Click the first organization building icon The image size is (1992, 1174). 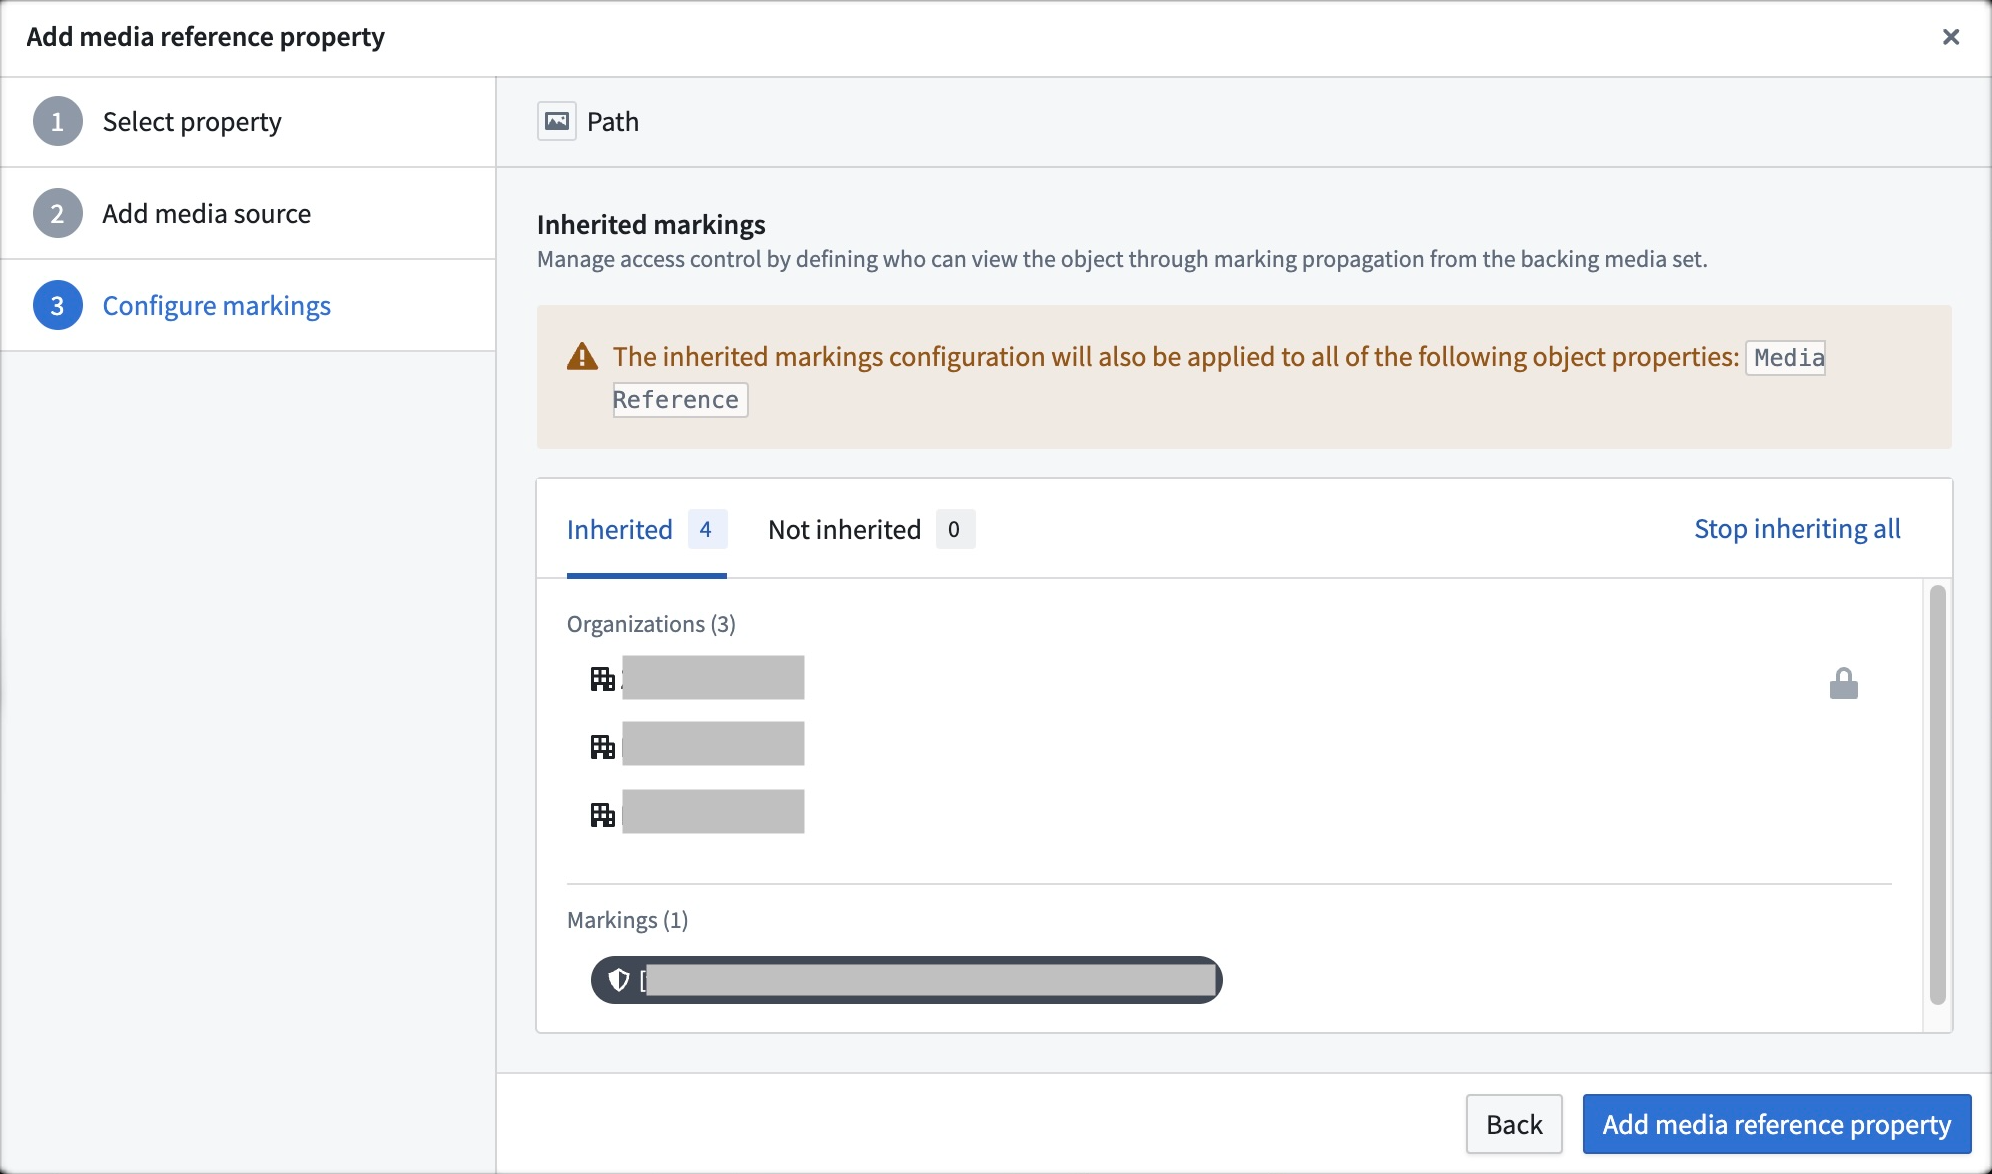tap(602, 679)
